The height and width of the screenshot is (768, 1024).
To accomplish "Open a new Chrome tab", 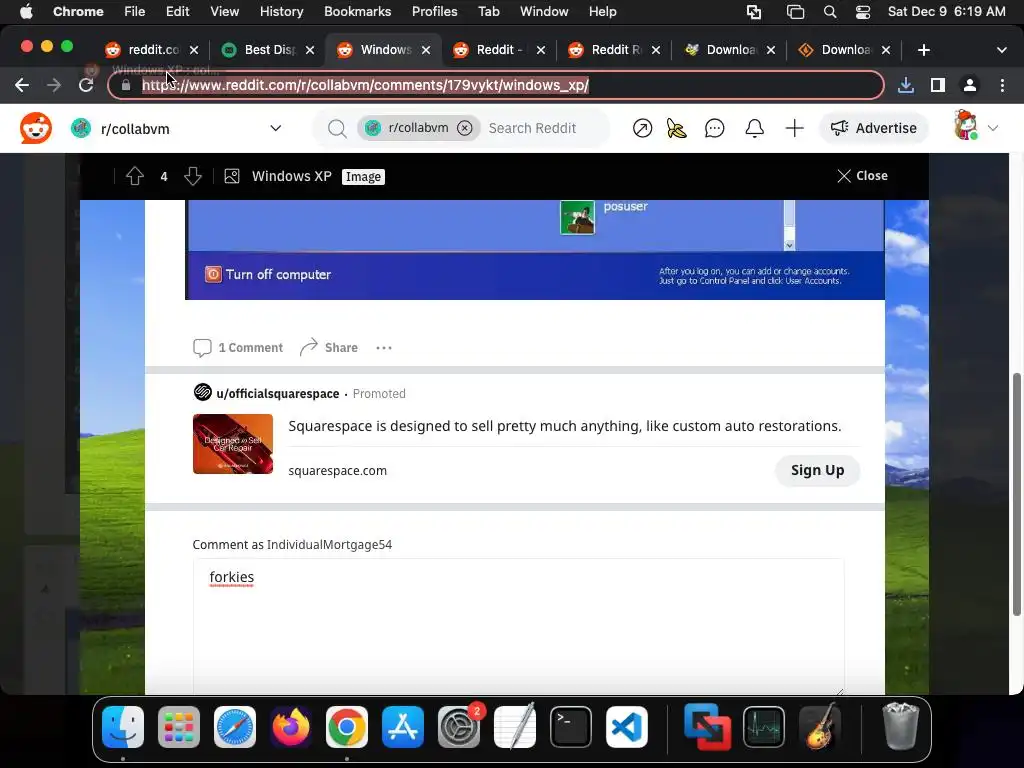I will (923, 50).
